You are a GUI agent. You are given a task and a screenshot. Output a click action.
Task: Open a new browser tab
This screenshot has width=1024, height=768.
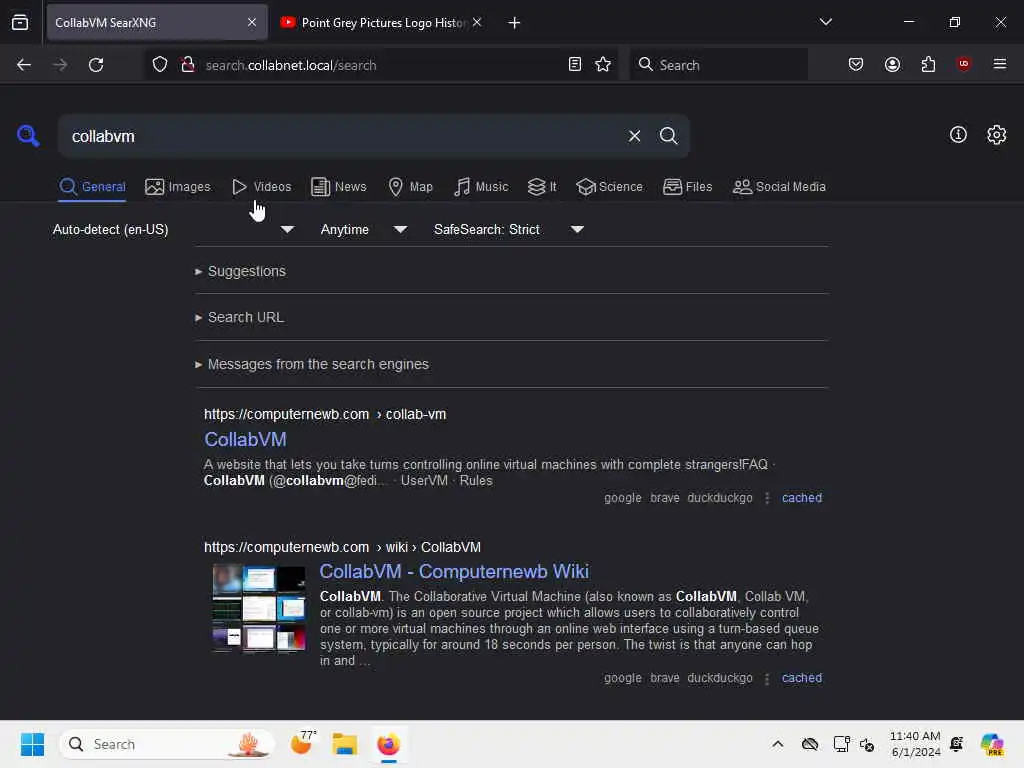click(515, 23)
